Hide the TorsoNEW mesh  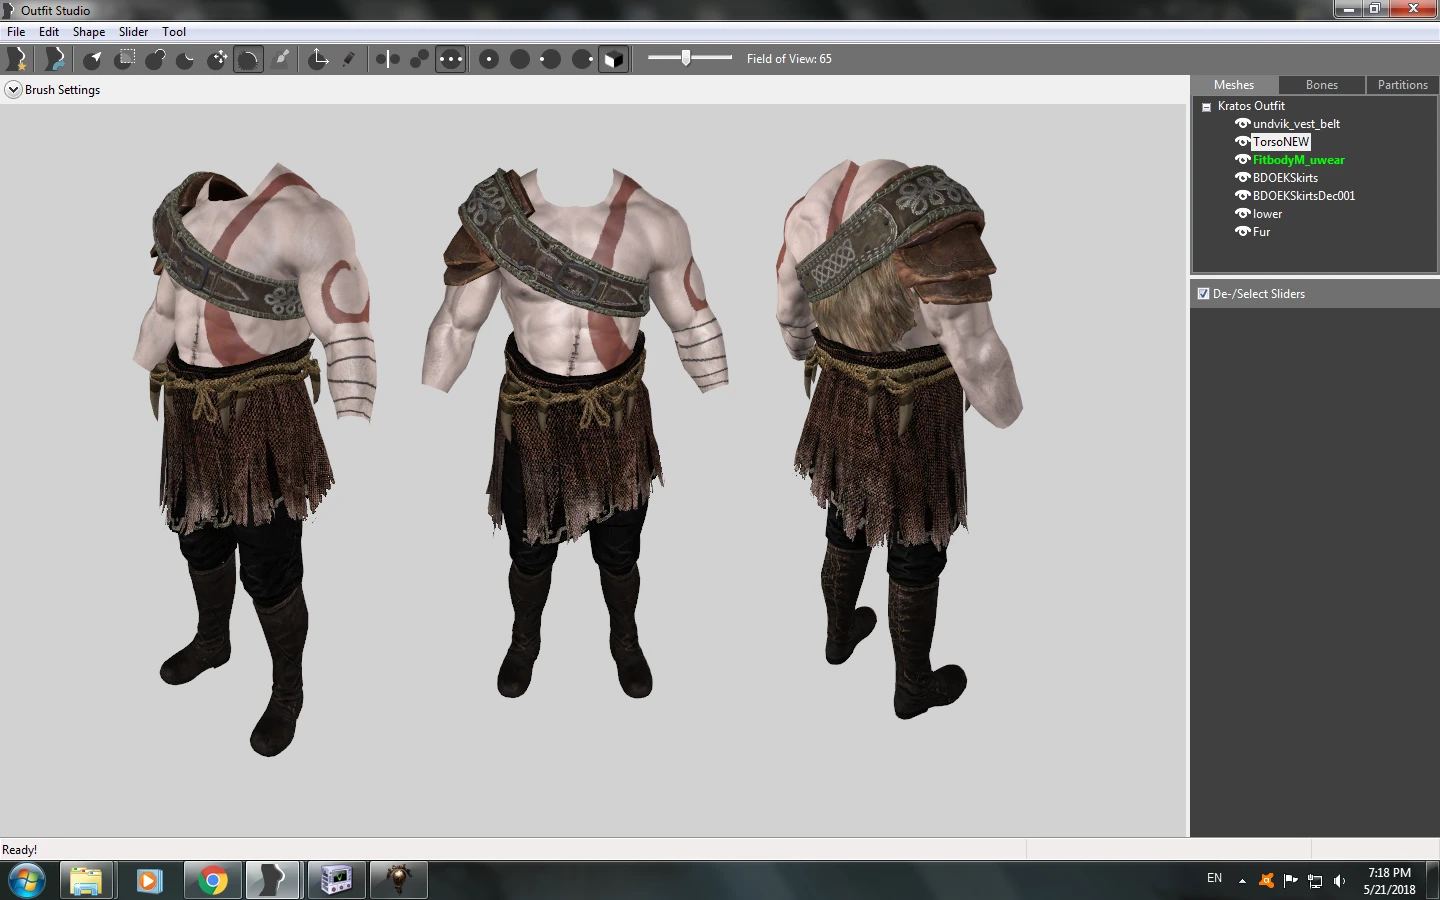coord(1243,142)
